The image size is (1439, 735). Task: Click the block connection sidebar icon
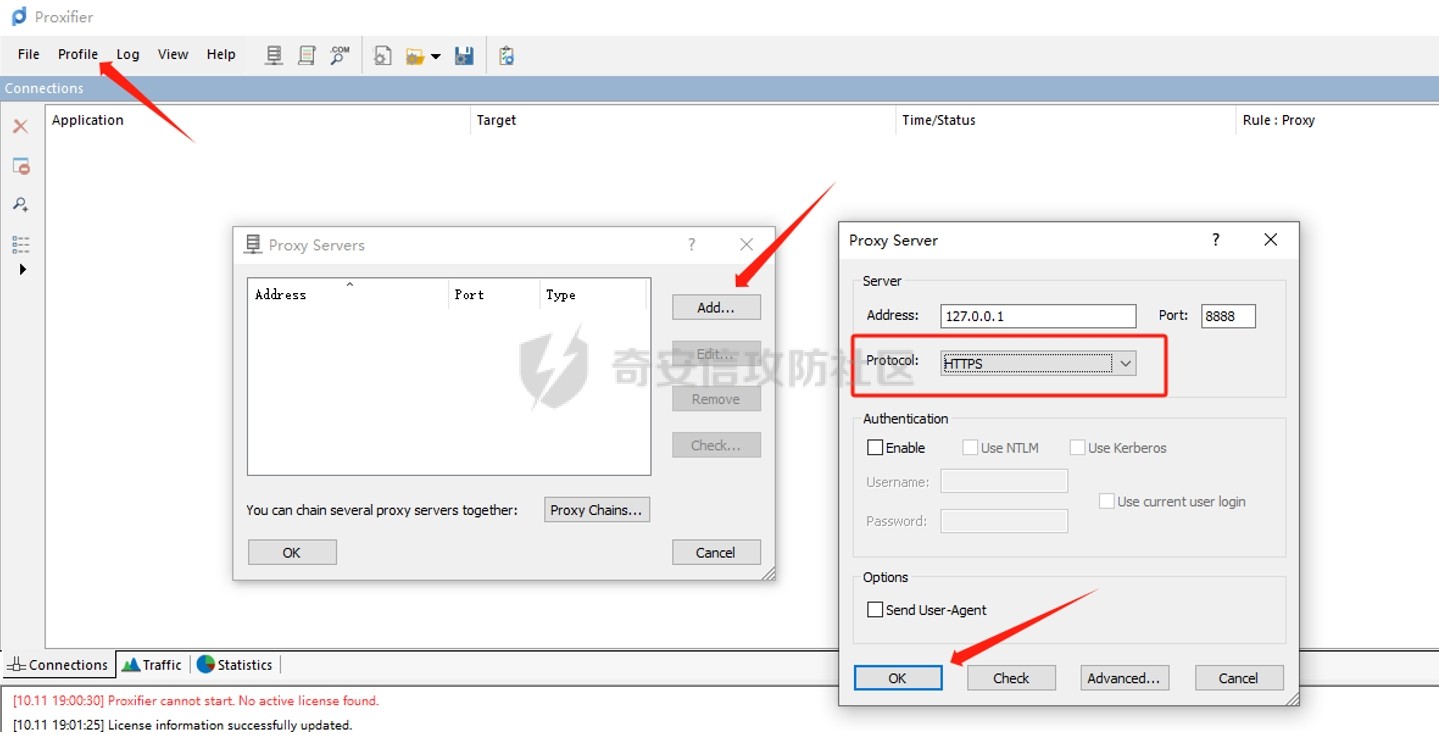(x=21, y=166)
